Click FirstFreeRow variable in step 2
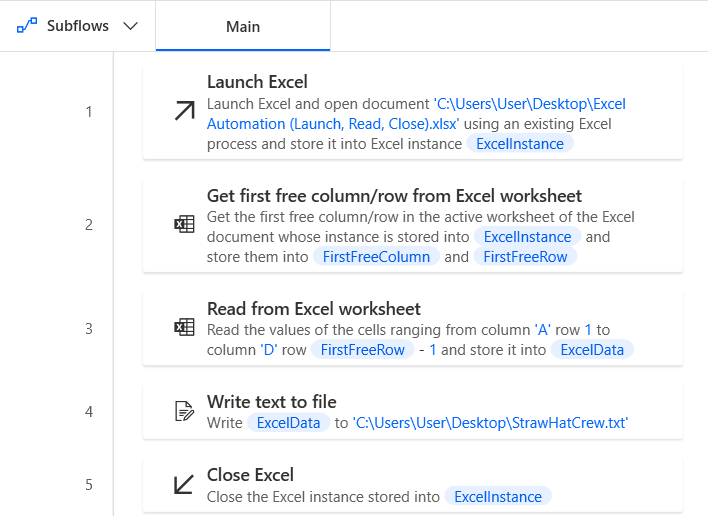The image size is (708, 516). 525,256
